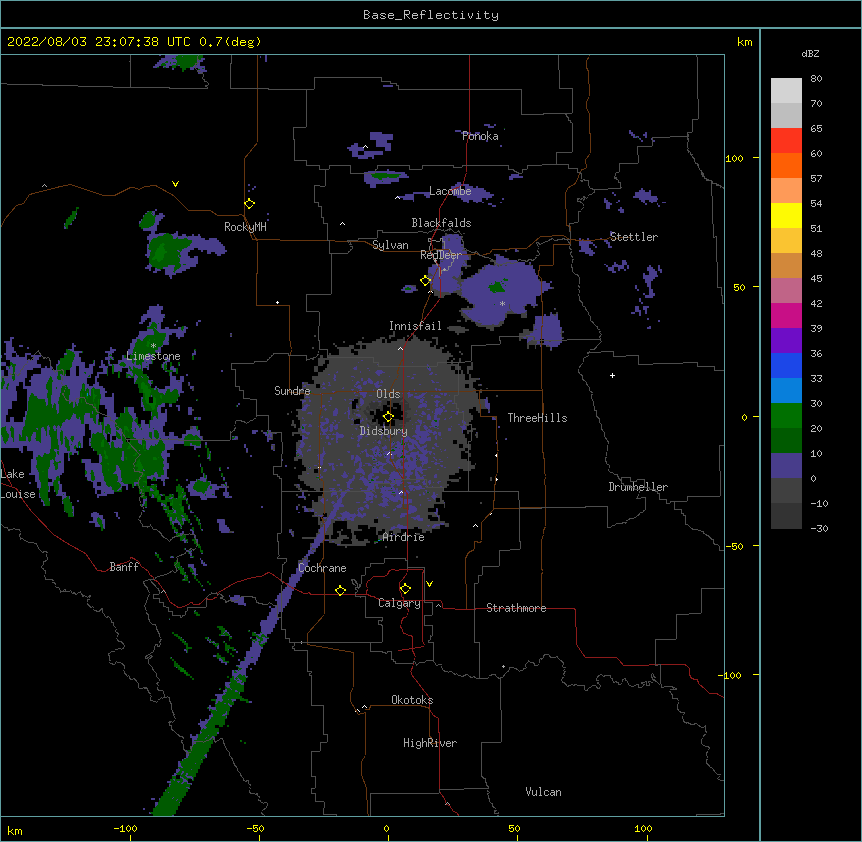Viewport: 862px width, 842px height.
Task: Select the bright yellow 54-51 dBZ swatch
Action: (786, 215)
